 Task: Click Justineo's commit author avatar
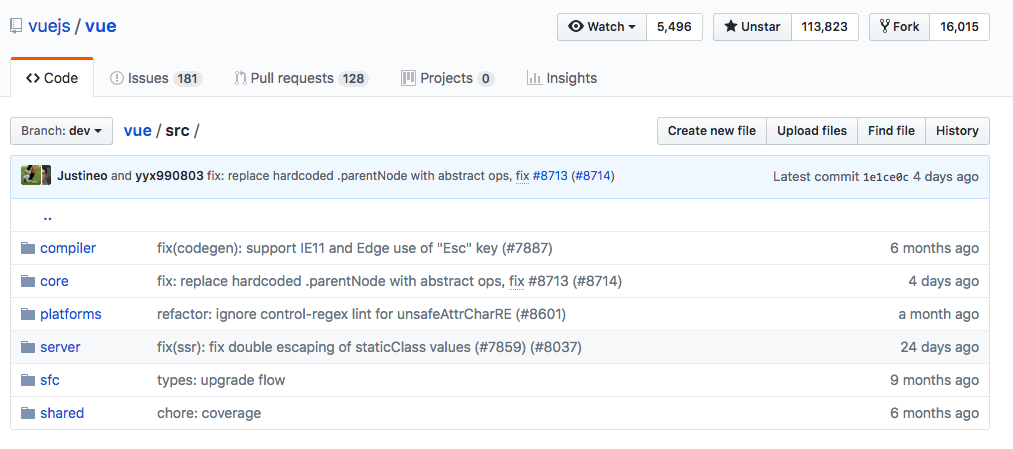pos(31,176)
